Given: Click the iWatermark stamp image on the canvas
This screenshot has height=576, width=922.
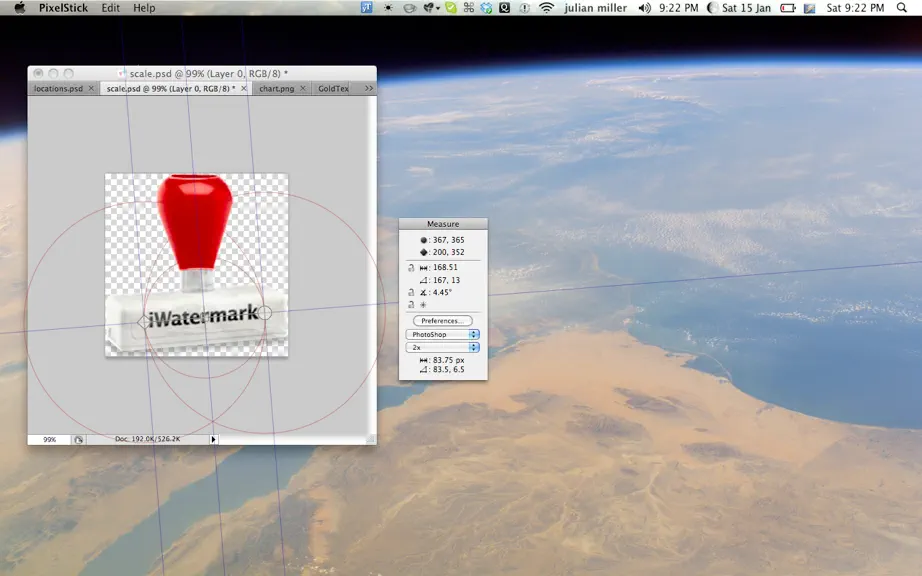Looking at the screenshot, I should tap(196, 264).
